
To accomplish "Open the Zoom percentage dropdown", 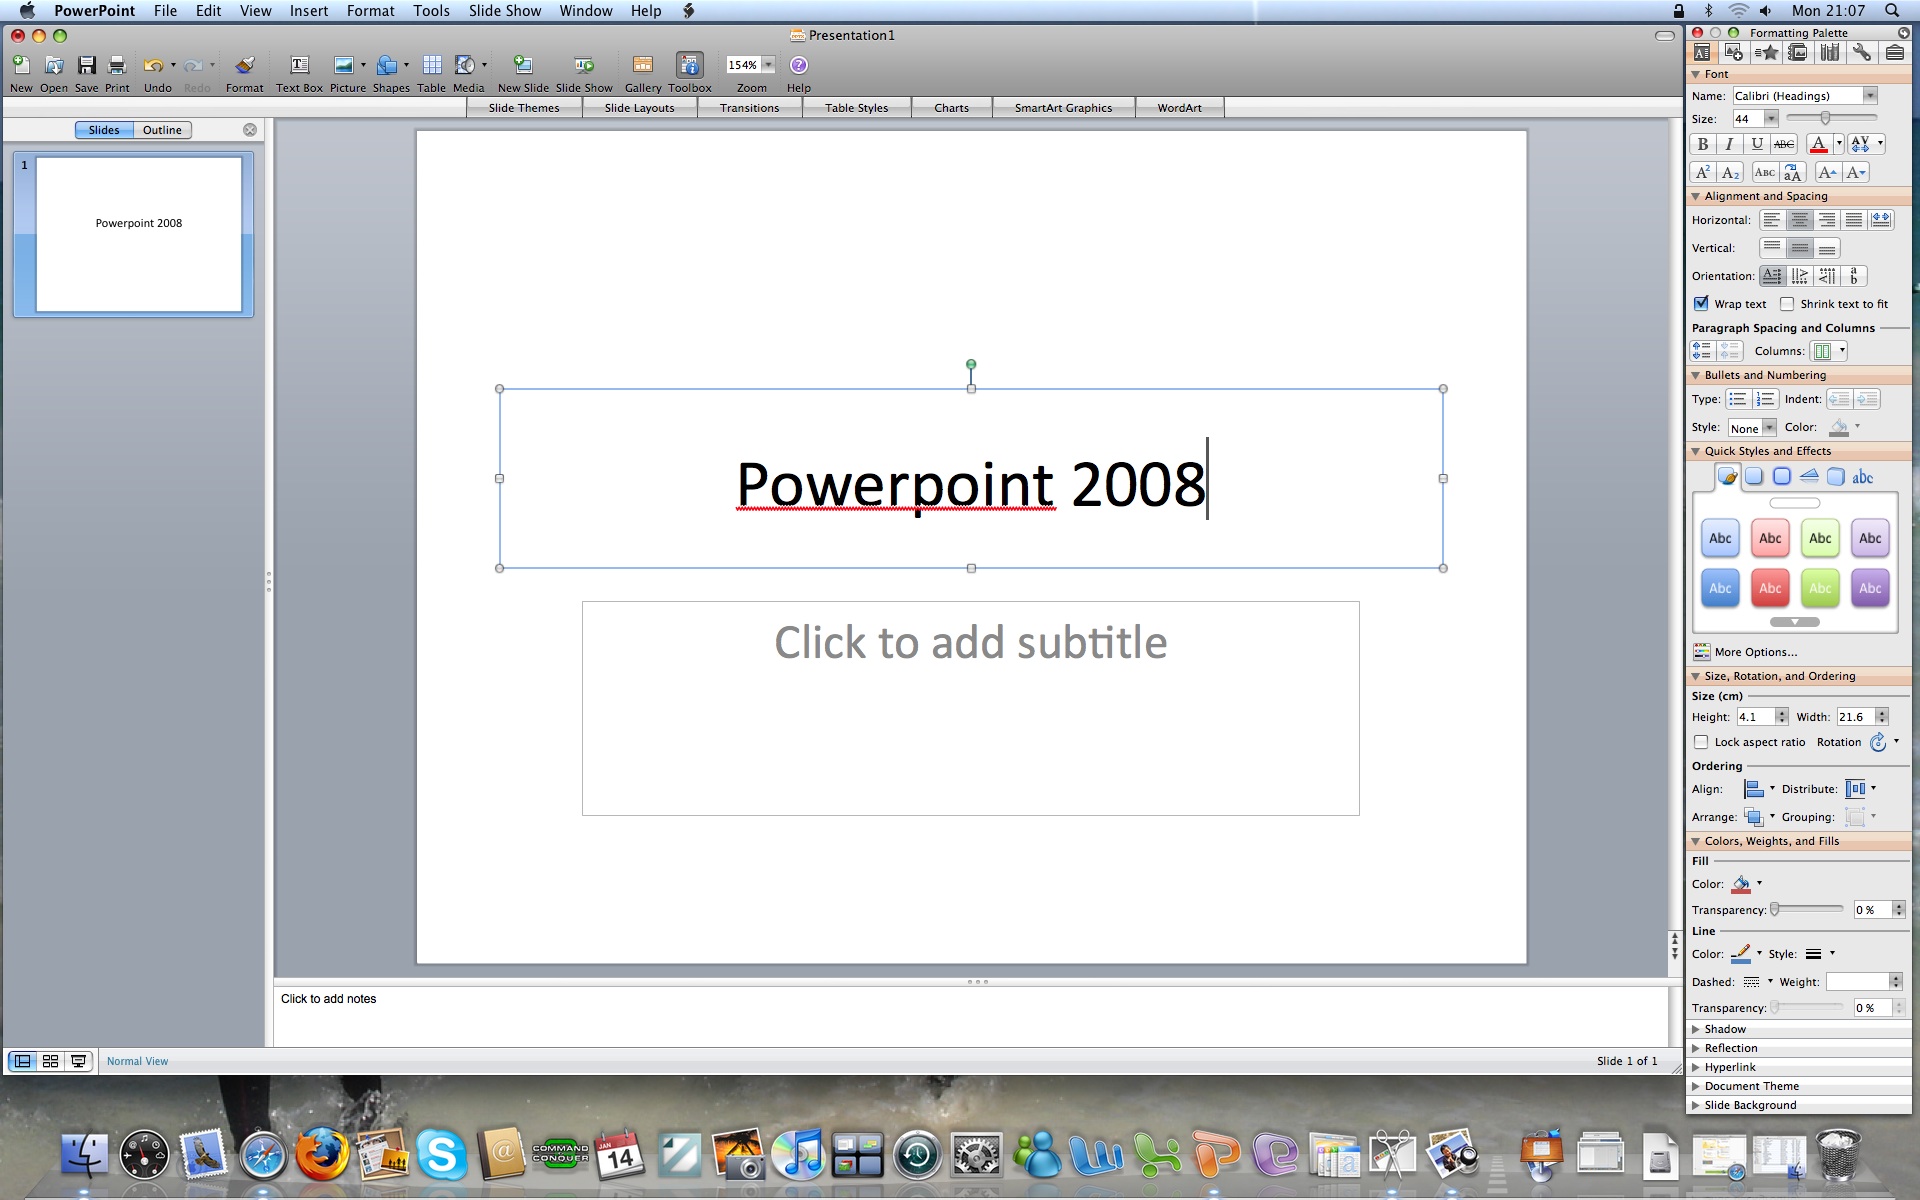I will click(768, 65).
